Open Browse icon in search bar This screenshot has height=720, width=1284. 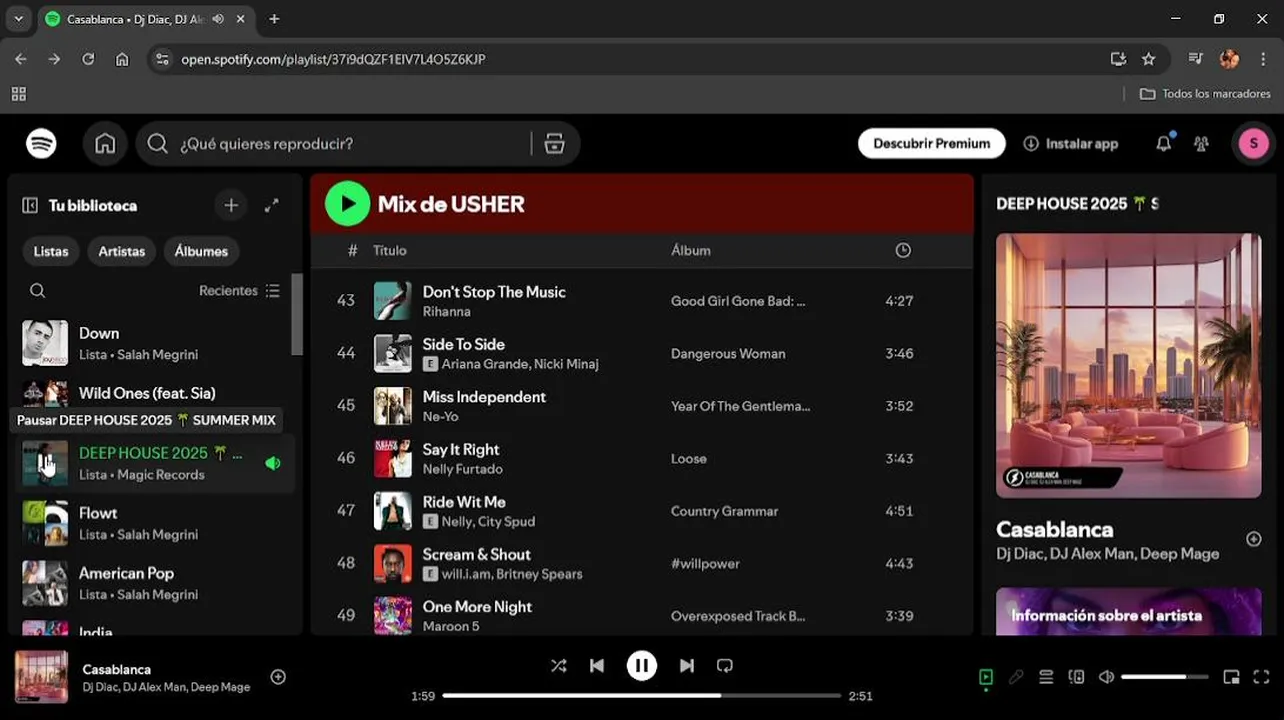coord(554,144)
